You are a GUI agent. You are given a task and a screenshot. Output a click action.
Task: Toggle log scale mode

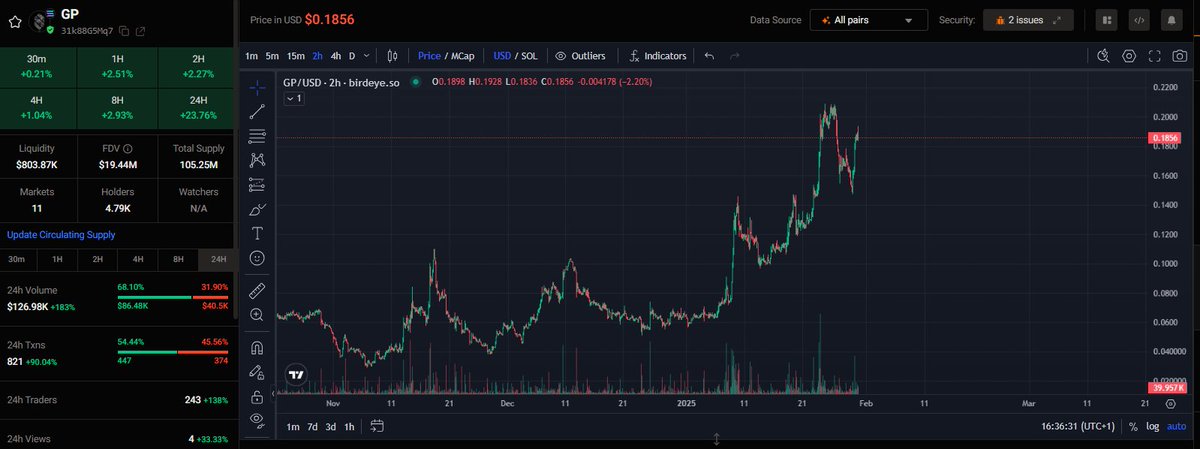[1152, 426]
